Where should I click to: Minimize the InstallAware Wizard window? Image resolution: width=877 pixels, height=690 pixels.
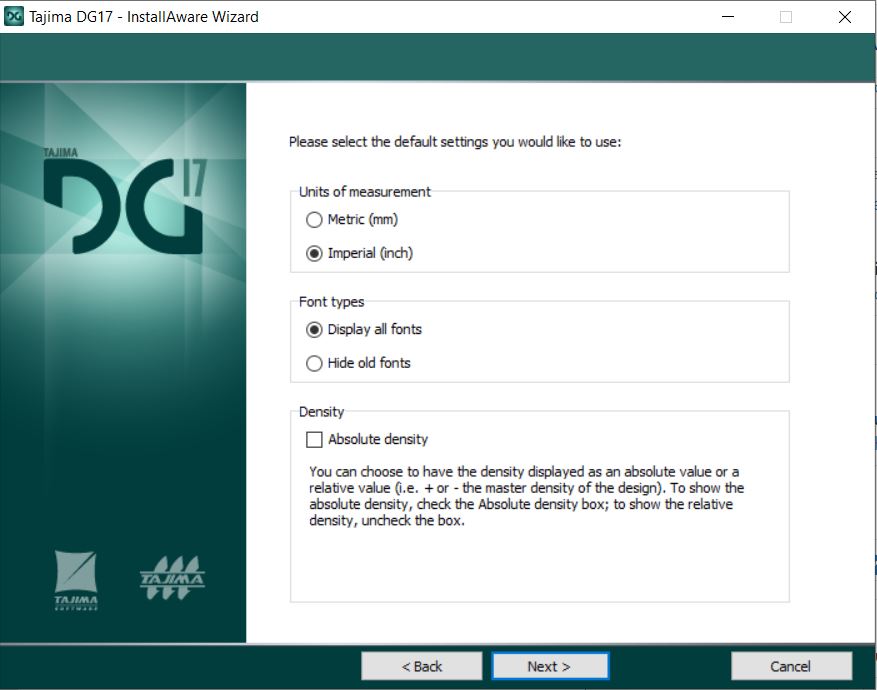(728, 17)
